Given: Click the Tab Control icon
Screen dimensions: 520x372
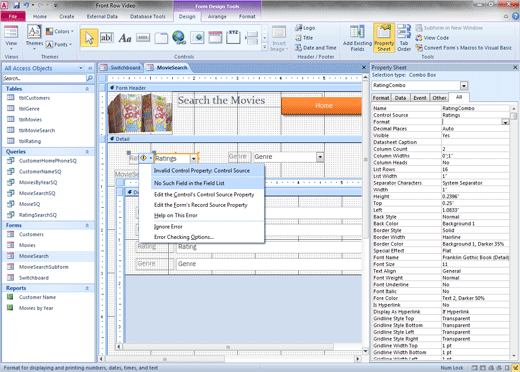Looking at the screenshot, I should point(161,38).
